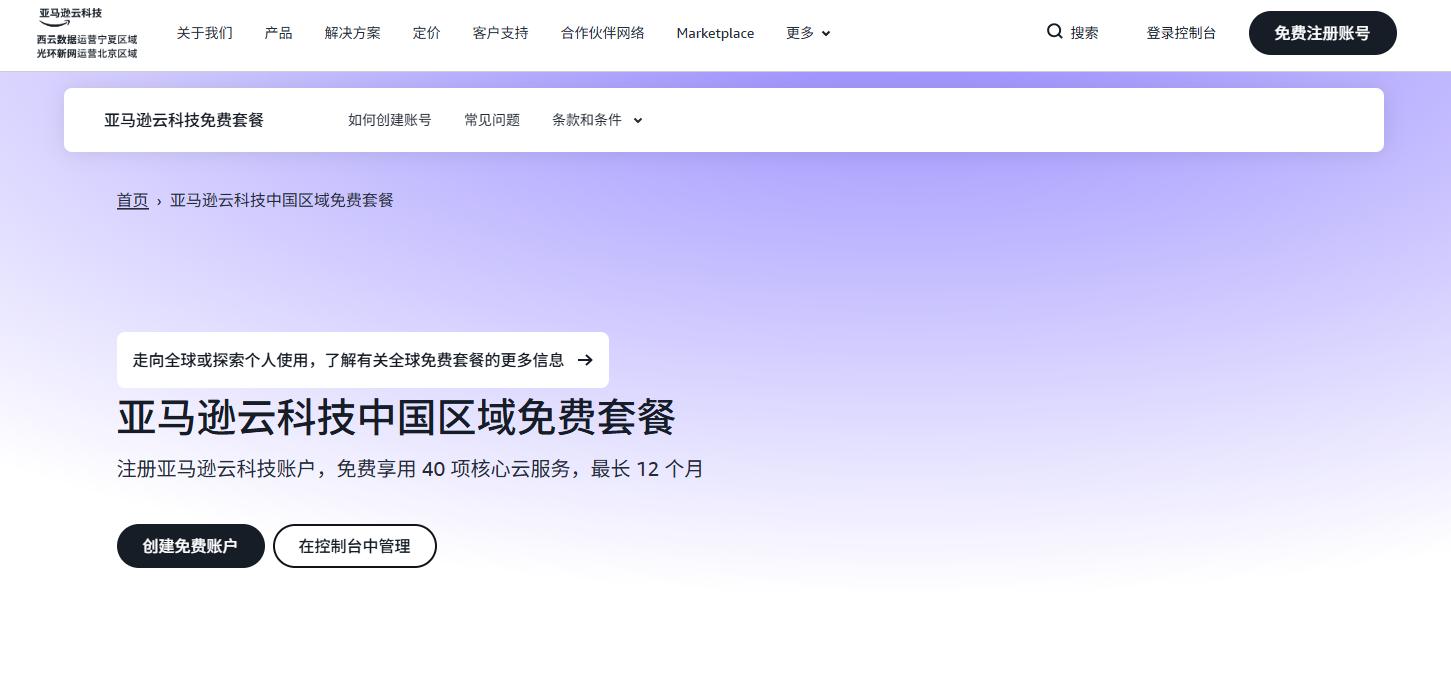Open the 如何创建账号 tab

[389, 120]
